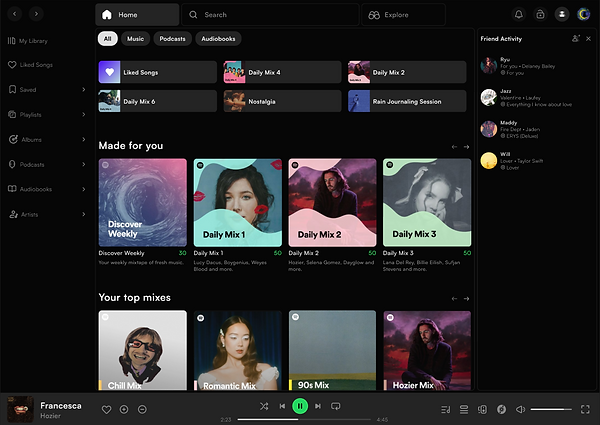Open the profile avatar with moon

coord(584,15)
